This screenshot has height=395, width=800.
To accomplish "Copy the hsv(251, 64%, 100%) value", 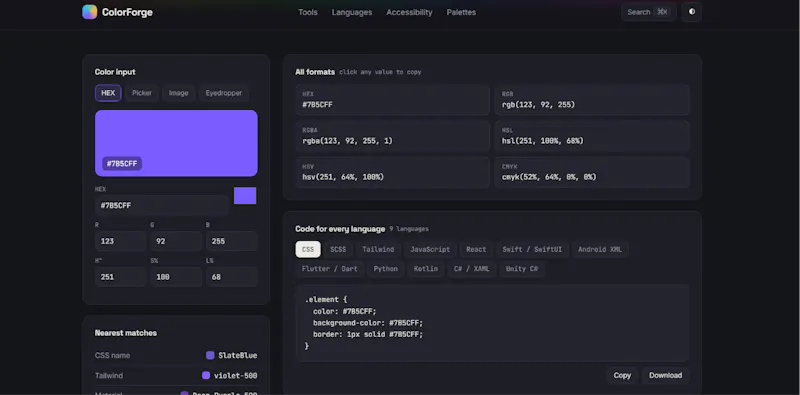I will click(x=392, y=172).
